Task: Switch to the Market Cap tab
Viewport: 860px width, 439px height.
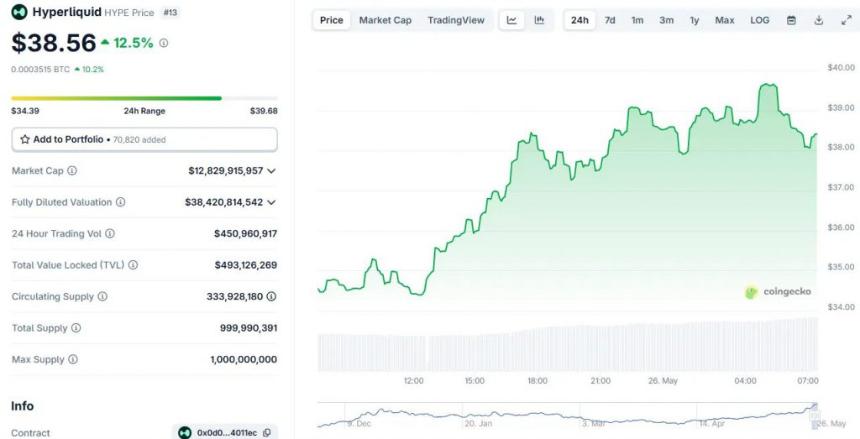Action: pos(385,20)
